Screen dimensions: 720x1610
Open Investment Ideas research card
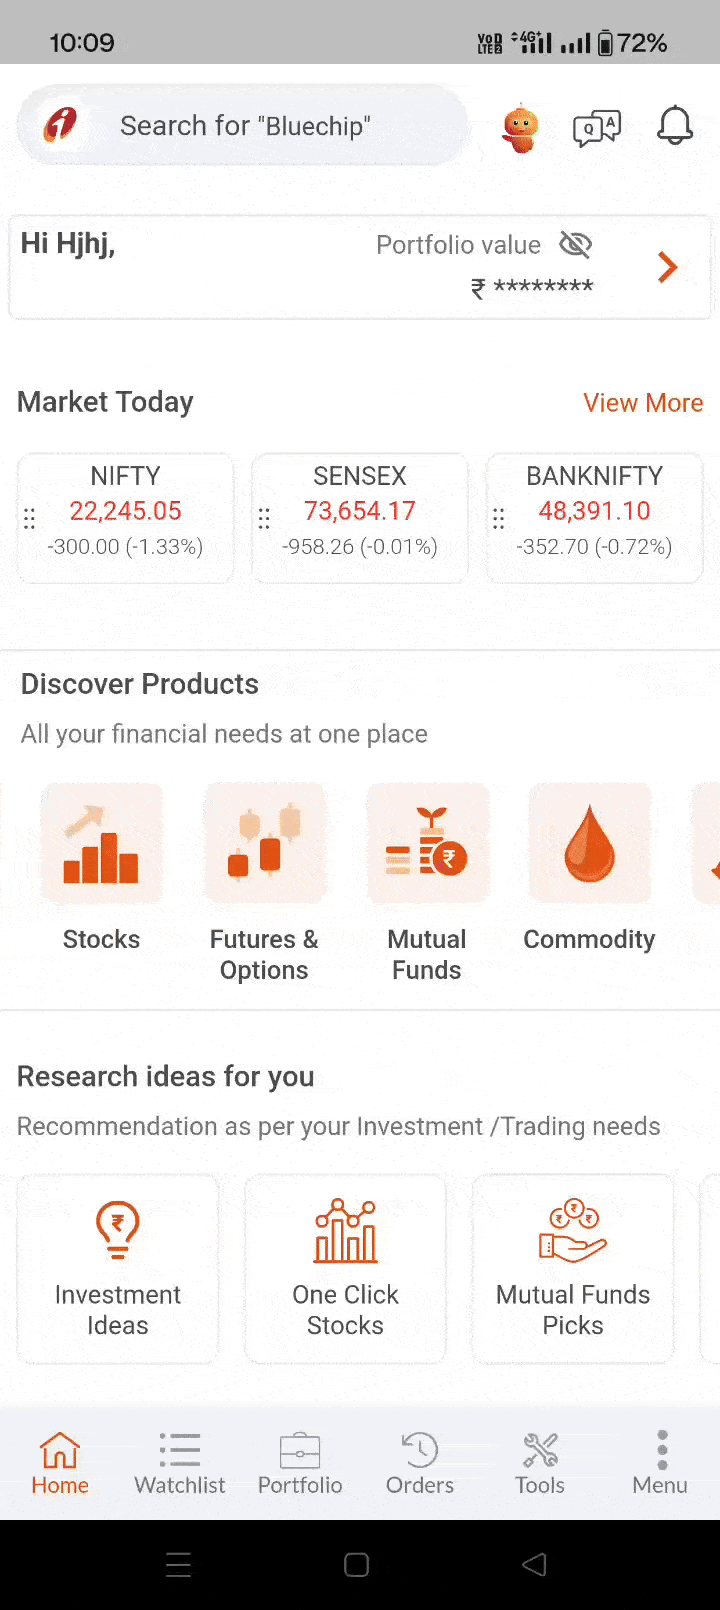(118, 1268)
